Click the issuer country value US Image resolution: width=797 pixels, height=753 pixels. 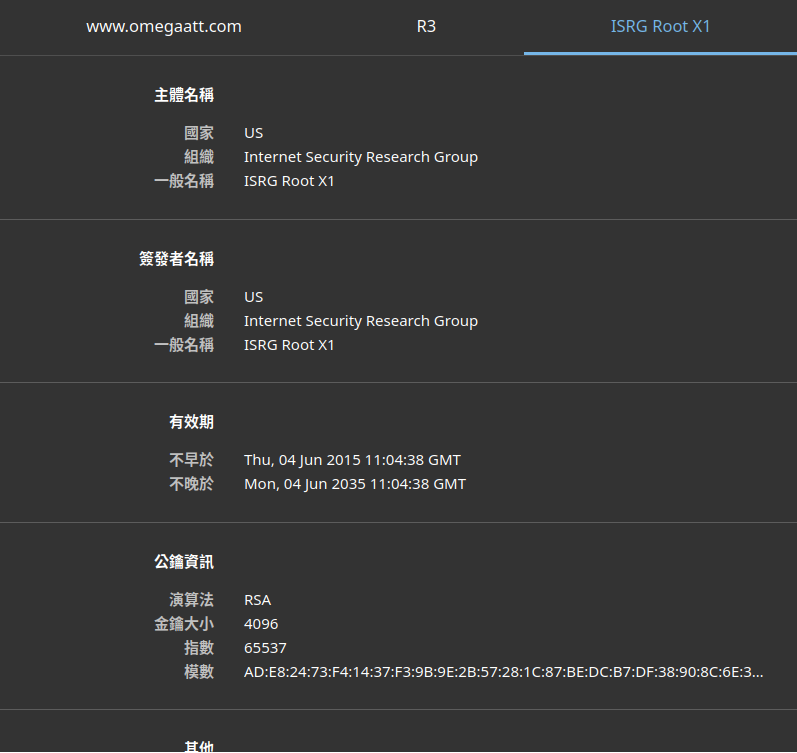pyautogui.click(x=254, y=297)
